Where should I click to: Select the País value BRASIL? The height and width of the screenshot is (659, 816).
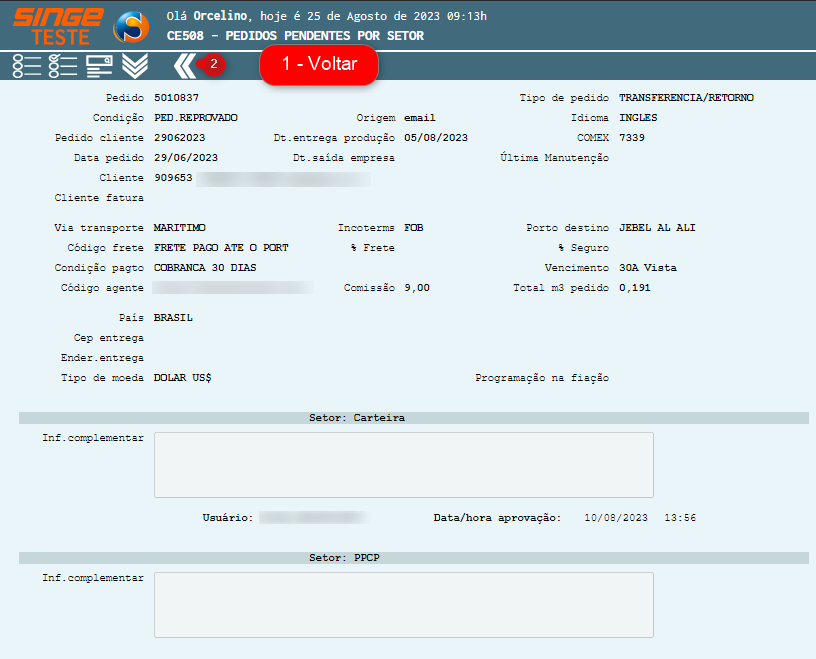173,318
